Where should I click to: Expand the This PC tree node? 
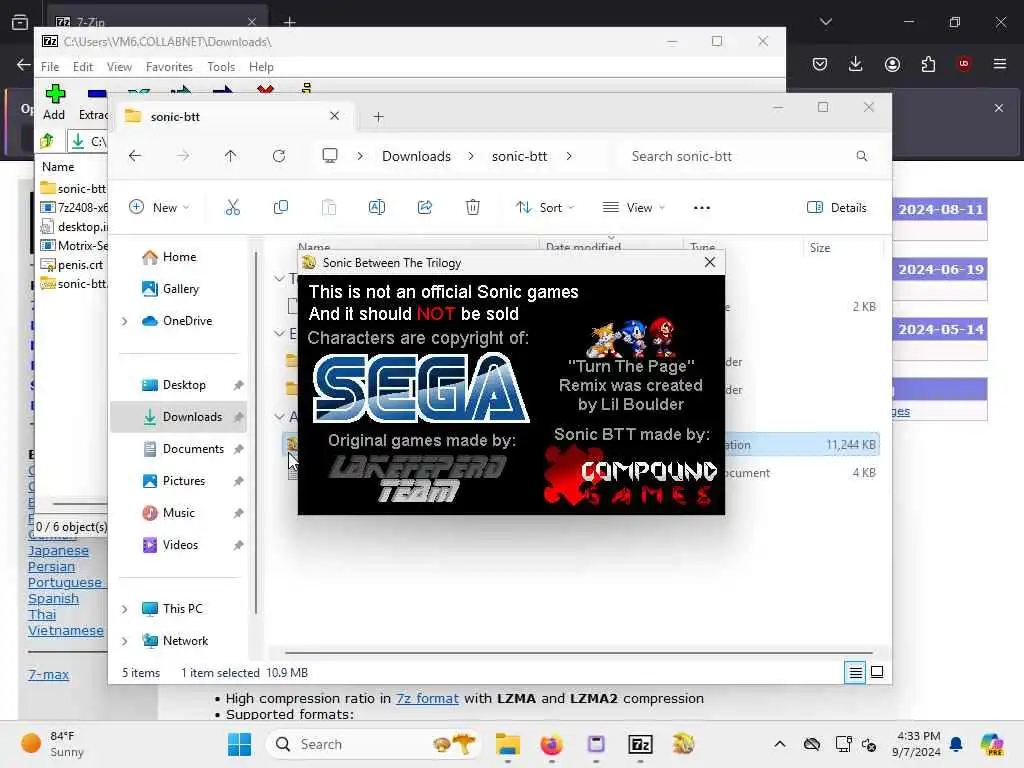tap(125, 609)
